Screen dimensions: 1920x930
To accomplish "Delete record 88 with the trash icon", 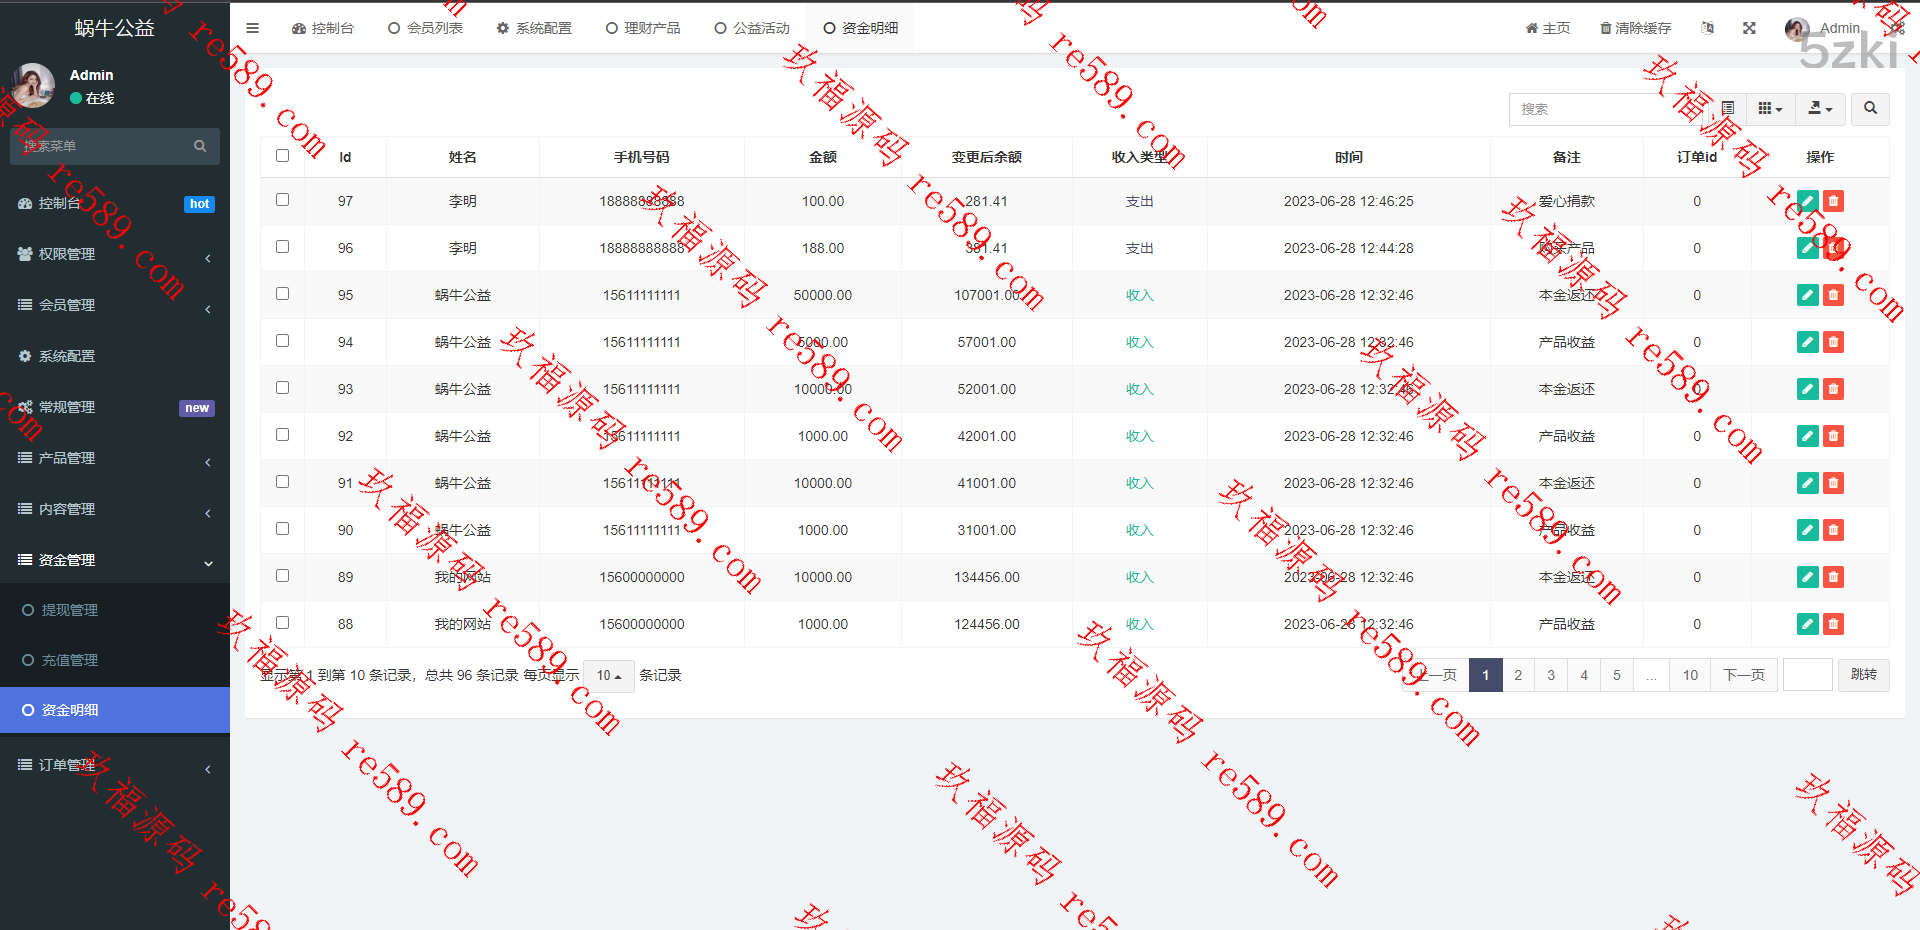I will 1833,624.
